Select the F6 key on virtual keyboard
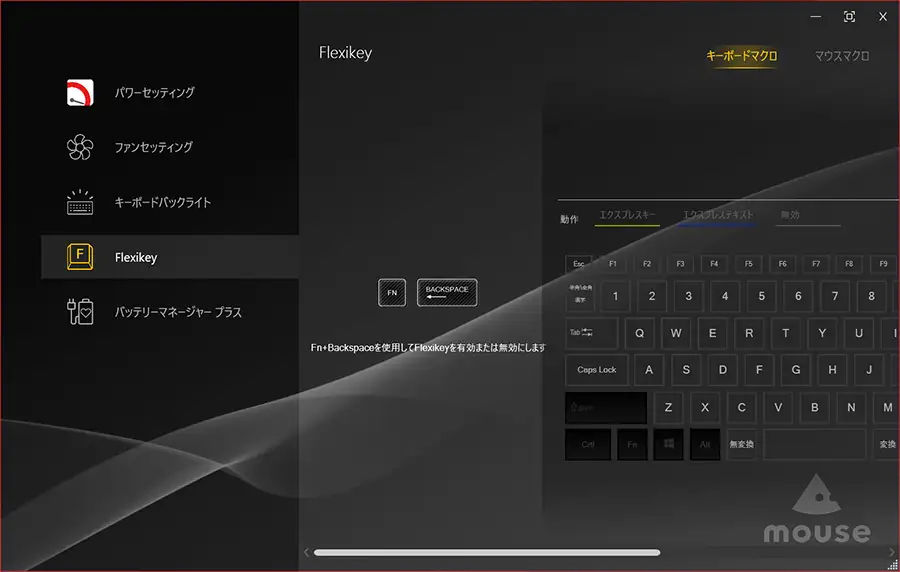The width and height of the screenshot is (900, 572). click(x=782, y=264)
